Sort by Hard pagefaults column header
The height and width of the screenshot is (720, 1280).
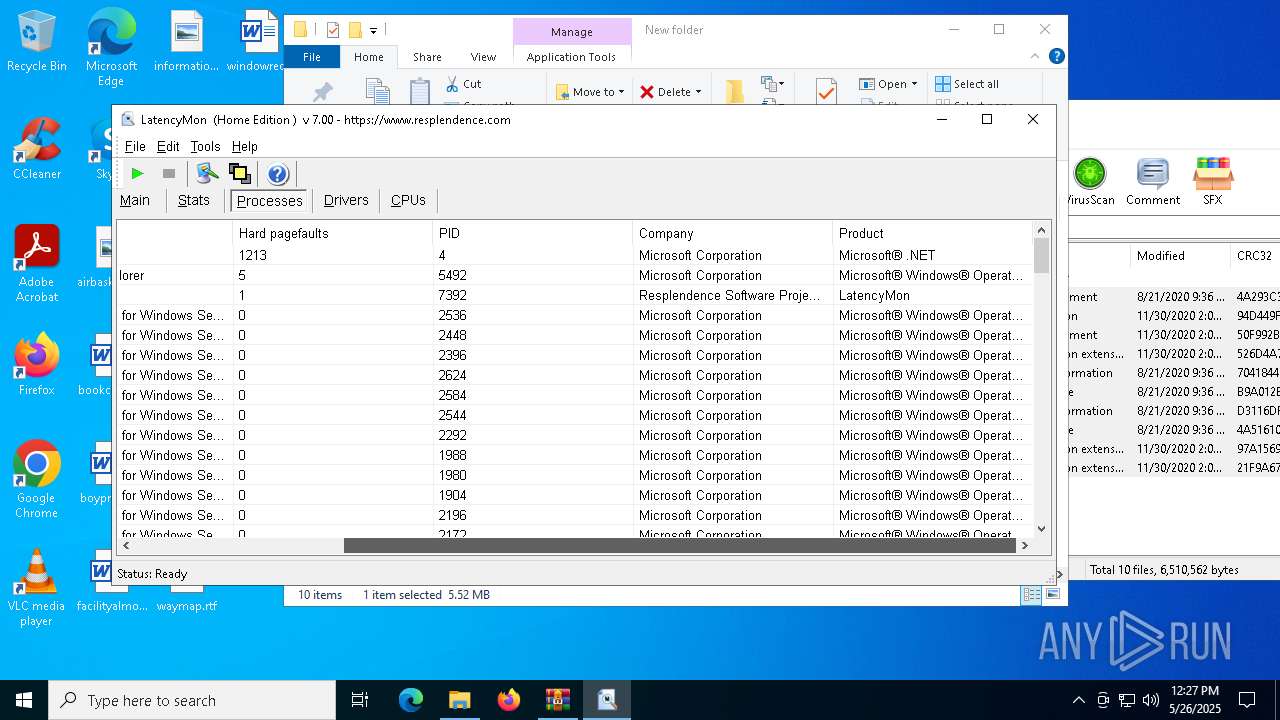332,233
